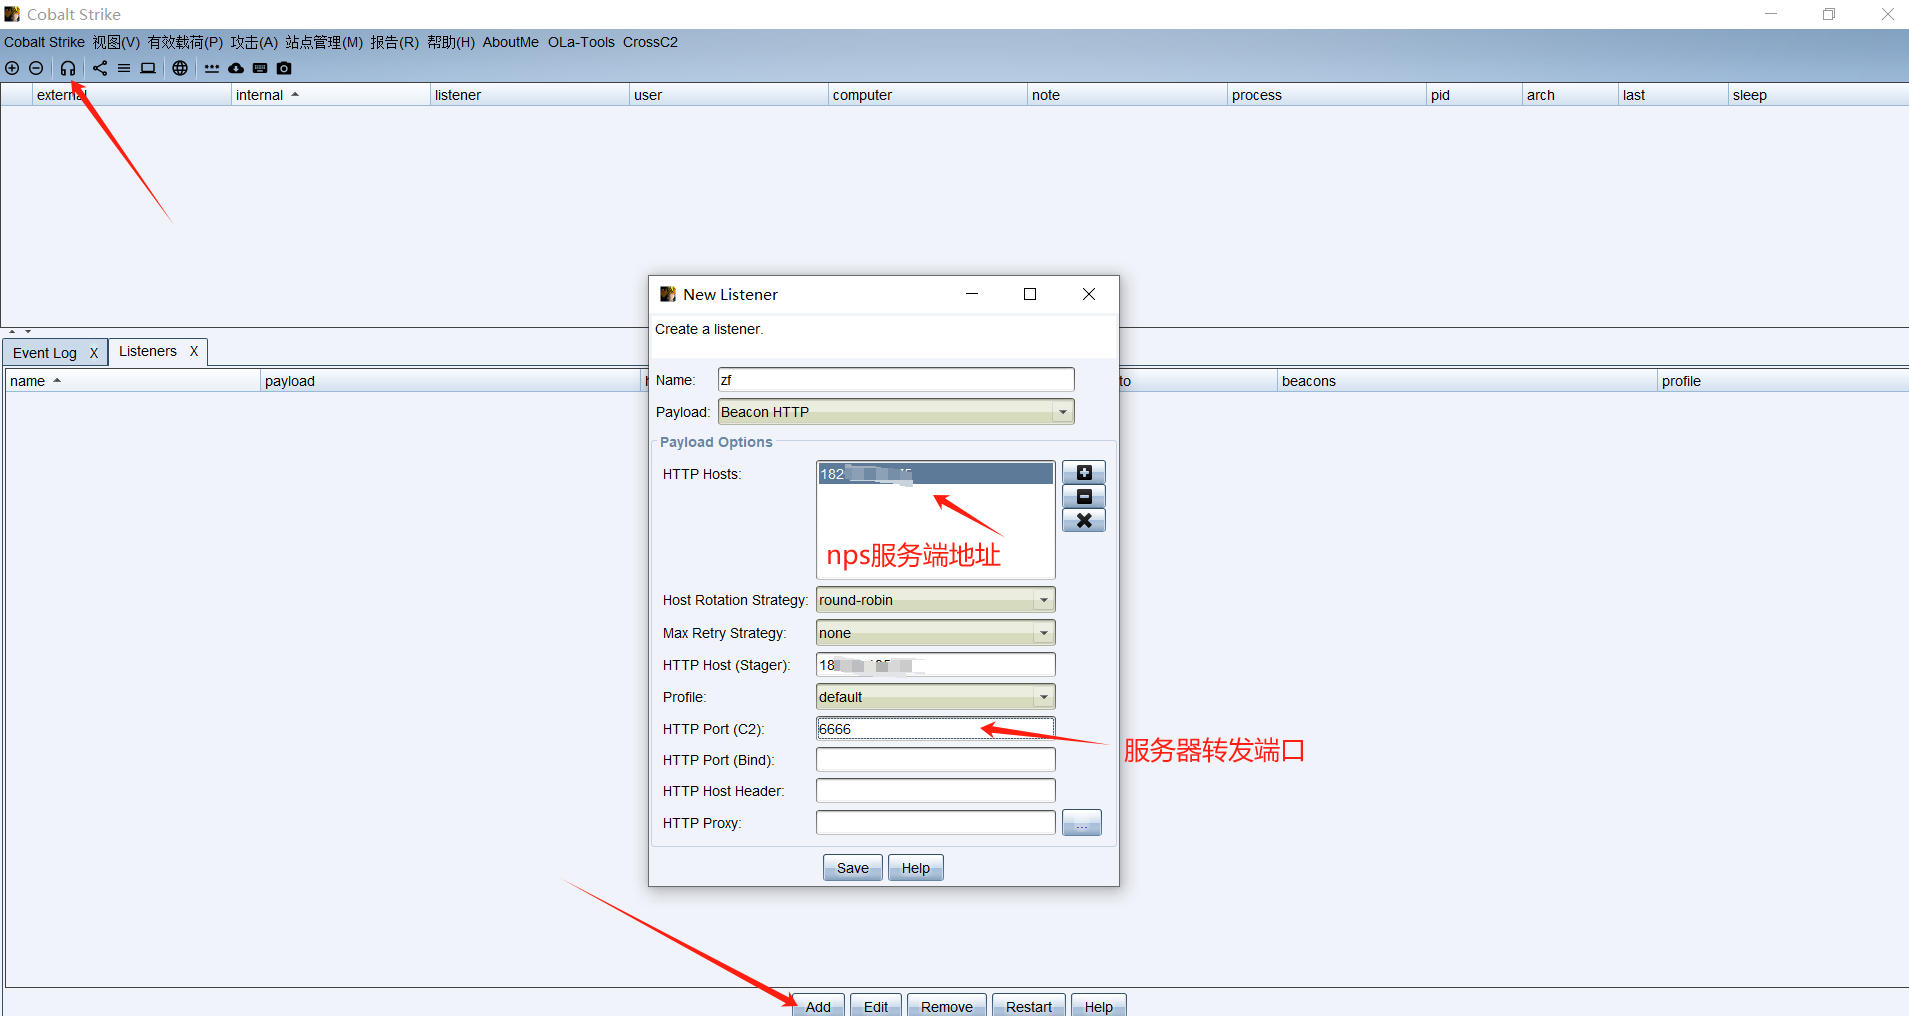This screenshot has height=1016, width=1909.
Task: Focus the HTTP Host Header field
Action: tap(936, 791)
